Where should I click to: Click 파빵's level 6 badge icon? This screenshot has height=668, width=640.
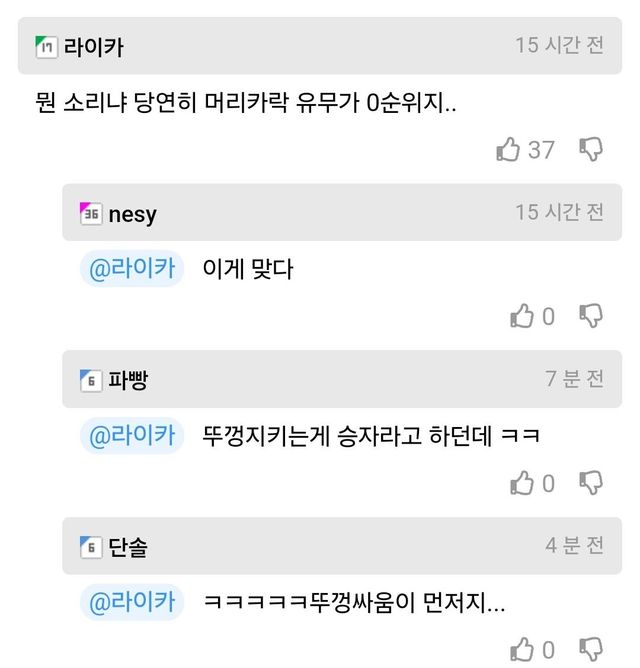click(x=91, y=380)
